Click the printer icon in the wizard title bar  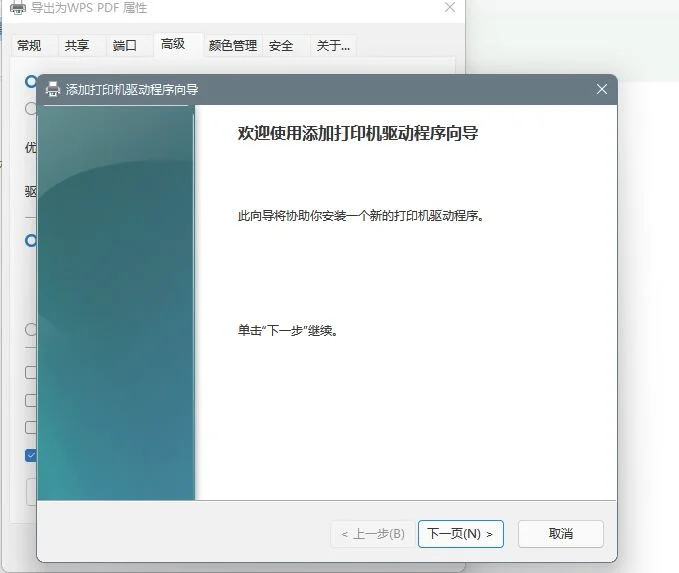tap(53, 89)
